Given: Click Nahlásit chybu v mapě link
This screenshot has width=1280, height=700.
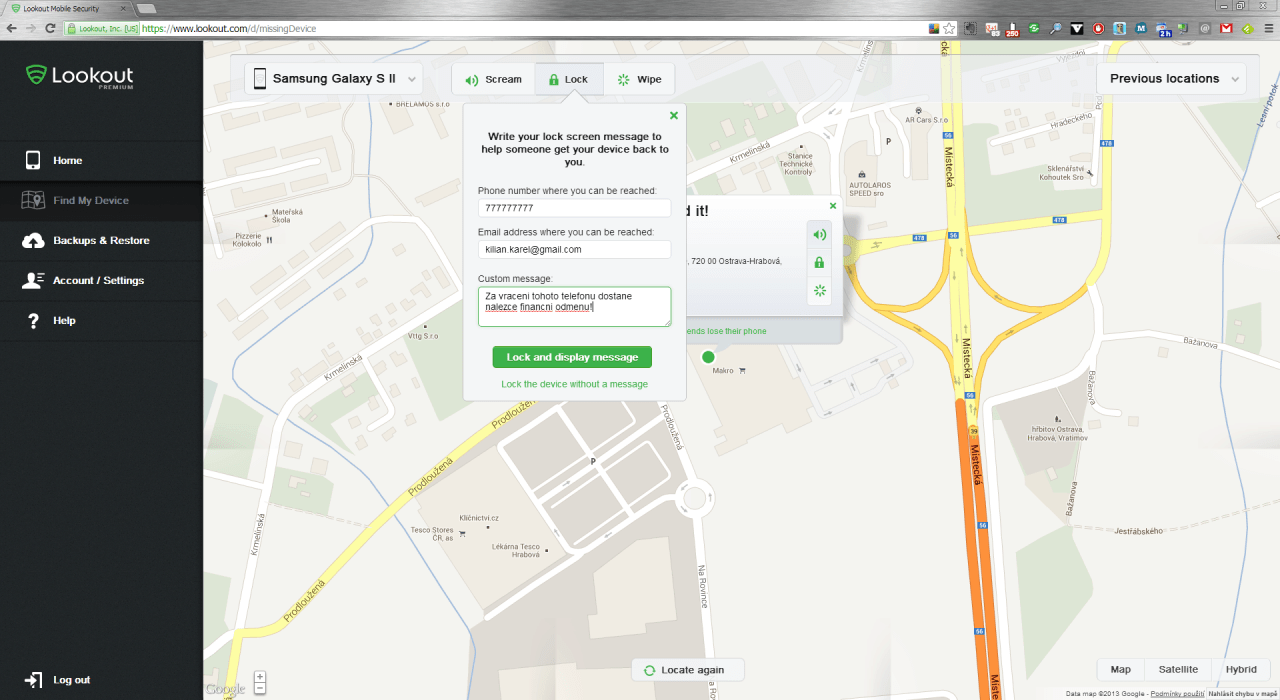Looking at the screenshot, I should point(1243,693).
